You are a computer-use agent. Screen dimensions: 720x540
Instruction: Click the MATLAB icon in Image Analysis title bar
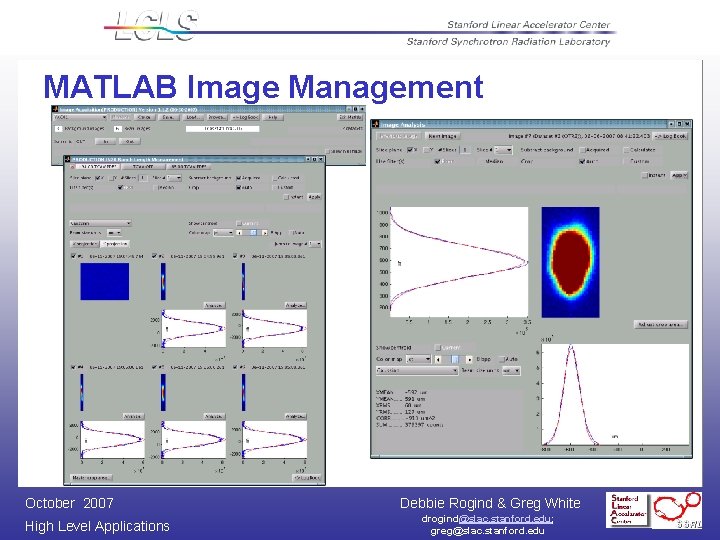tap(375, 124)
